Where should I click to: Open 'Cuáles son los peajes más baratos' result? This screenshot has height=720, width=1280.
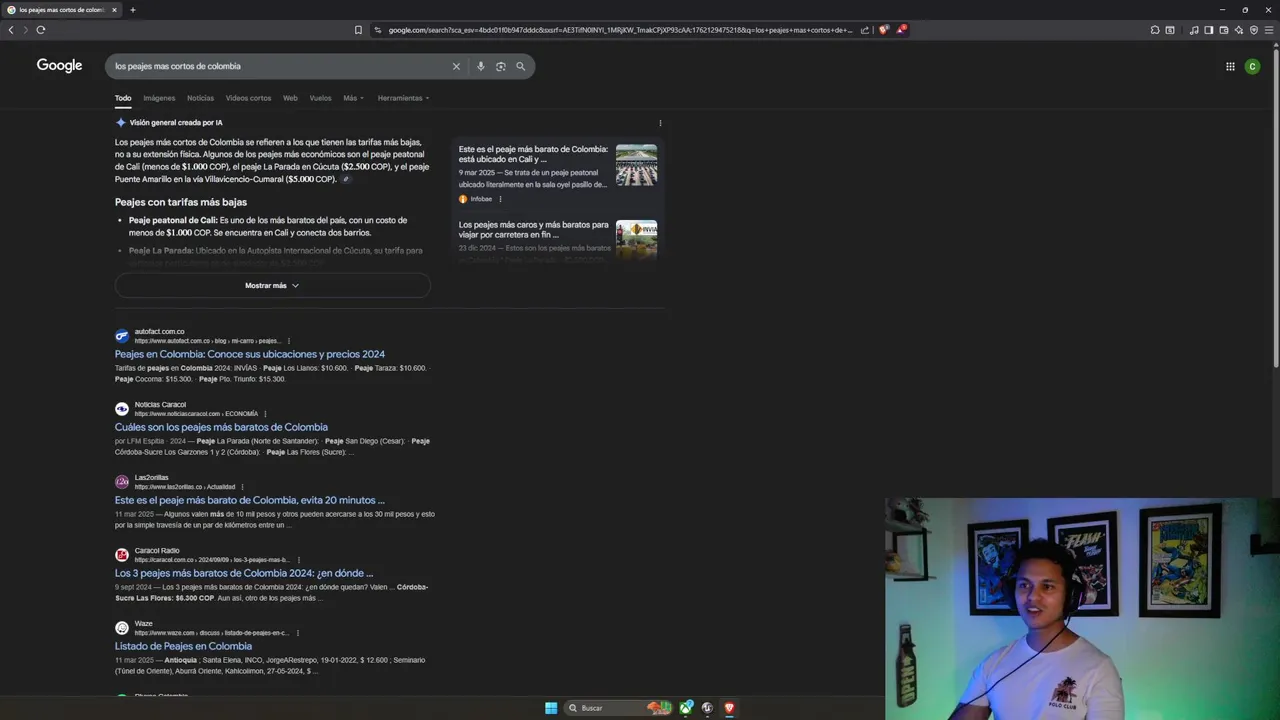(221, 427)
